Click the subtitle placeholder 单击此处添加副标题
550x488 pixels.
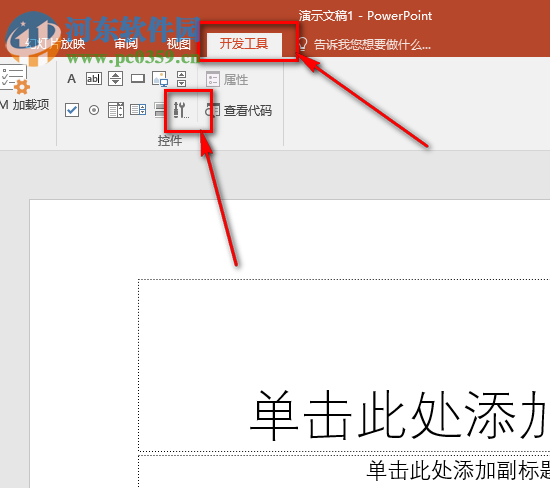pyautogui.click(x=344, y=472)
